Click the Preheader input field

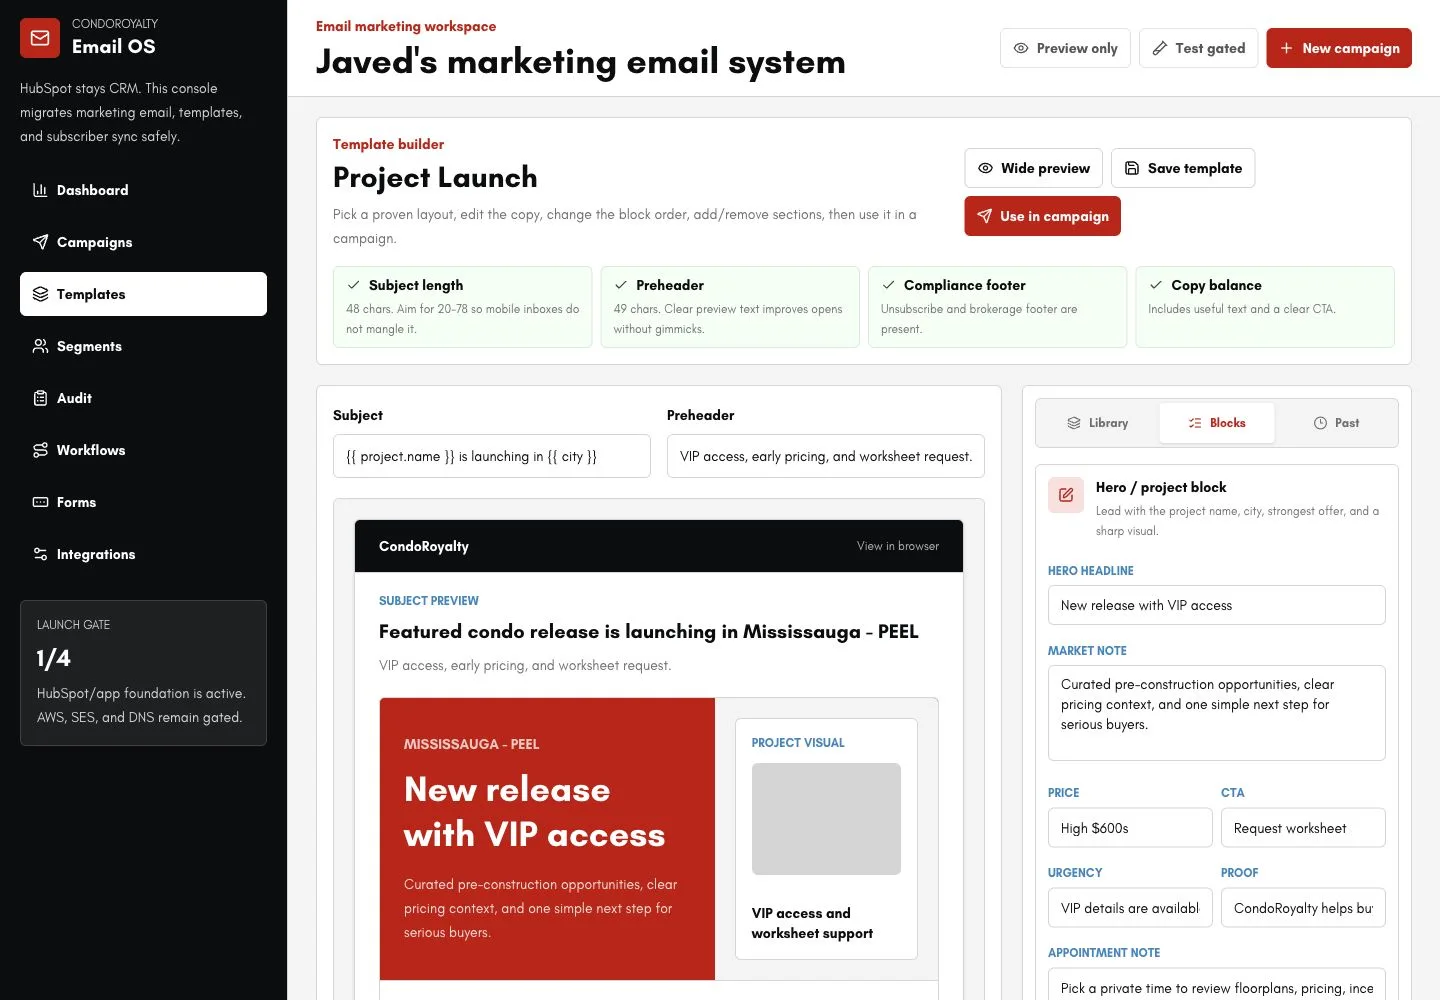pos(826,456)
